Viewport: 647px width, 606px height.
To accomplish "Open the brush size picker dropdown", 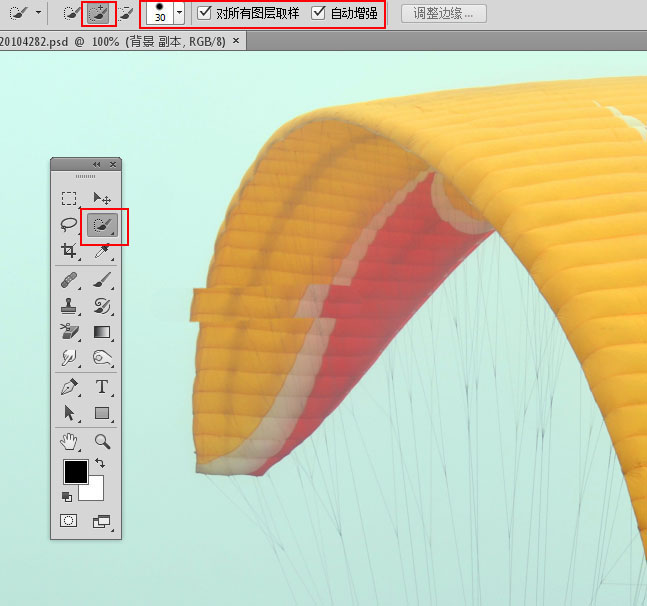I will click(179, 14).
